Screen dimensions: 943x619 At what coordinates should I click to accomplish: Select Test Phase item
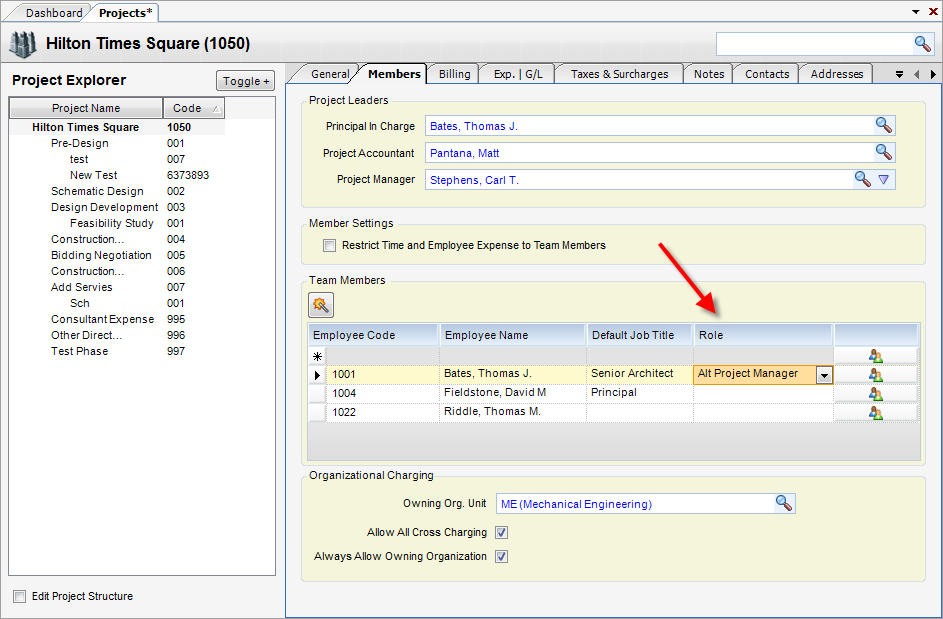click(x=79, y=351)
